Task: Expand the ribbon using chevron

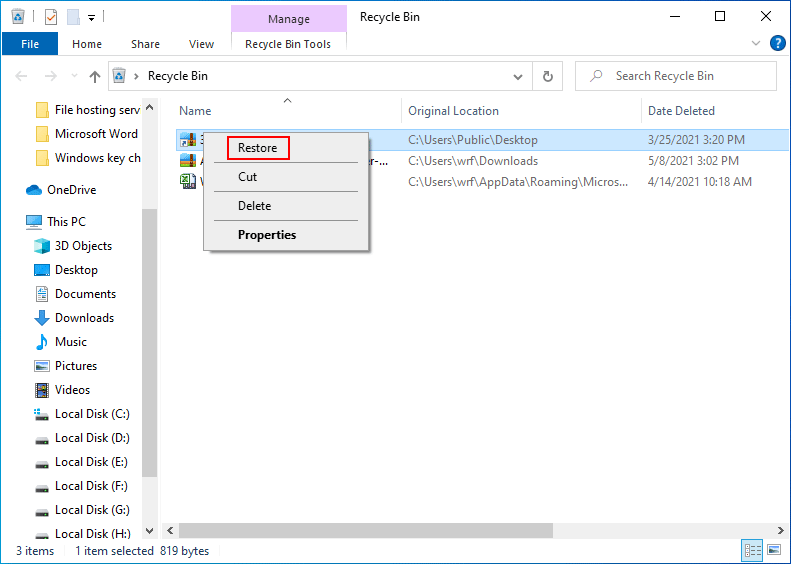Action: (756, 44)
